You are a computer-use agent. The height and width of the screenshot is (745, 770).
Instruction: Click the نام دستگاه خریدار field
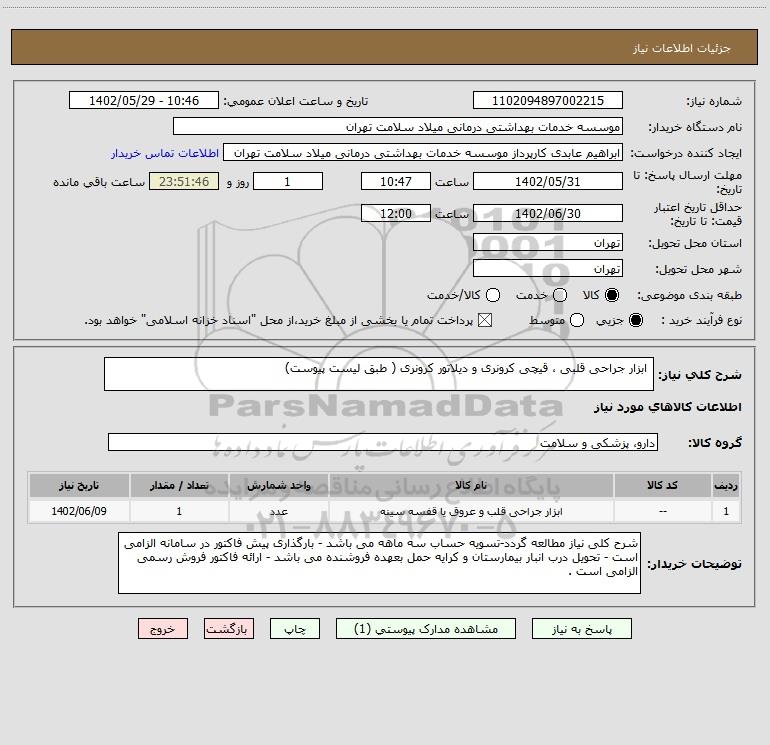tap(398, 126)
